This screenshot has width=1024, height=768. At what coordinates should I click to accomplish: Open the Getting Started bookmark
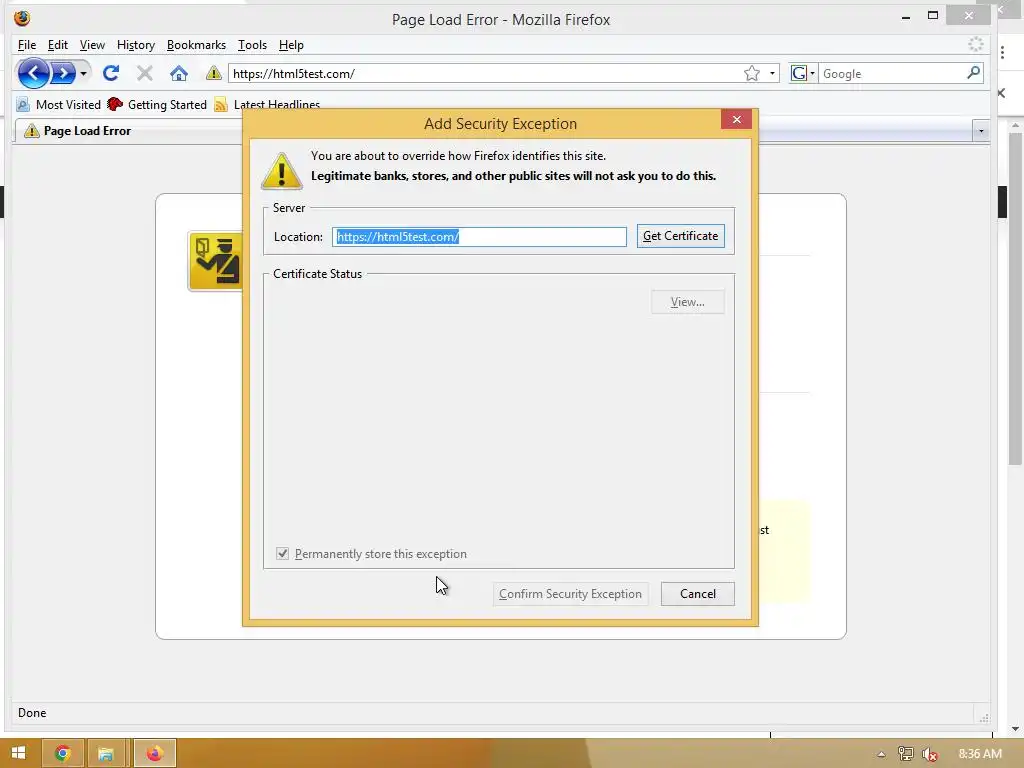click(157, 104)
